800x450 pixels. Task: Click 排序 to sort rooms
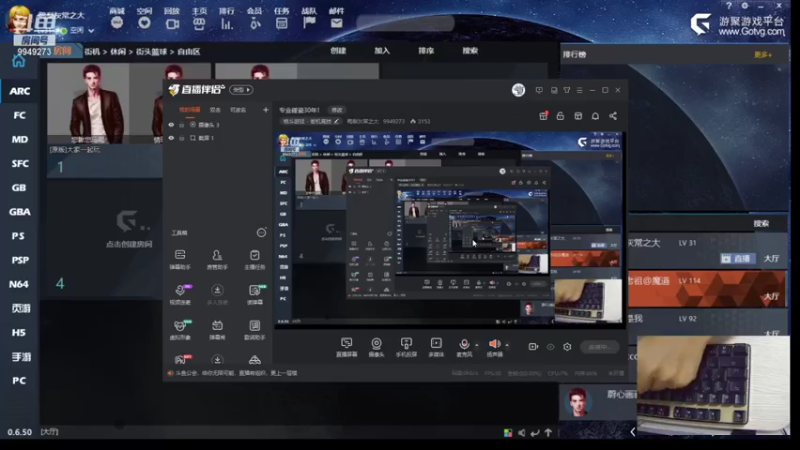[x=426, y=51]
